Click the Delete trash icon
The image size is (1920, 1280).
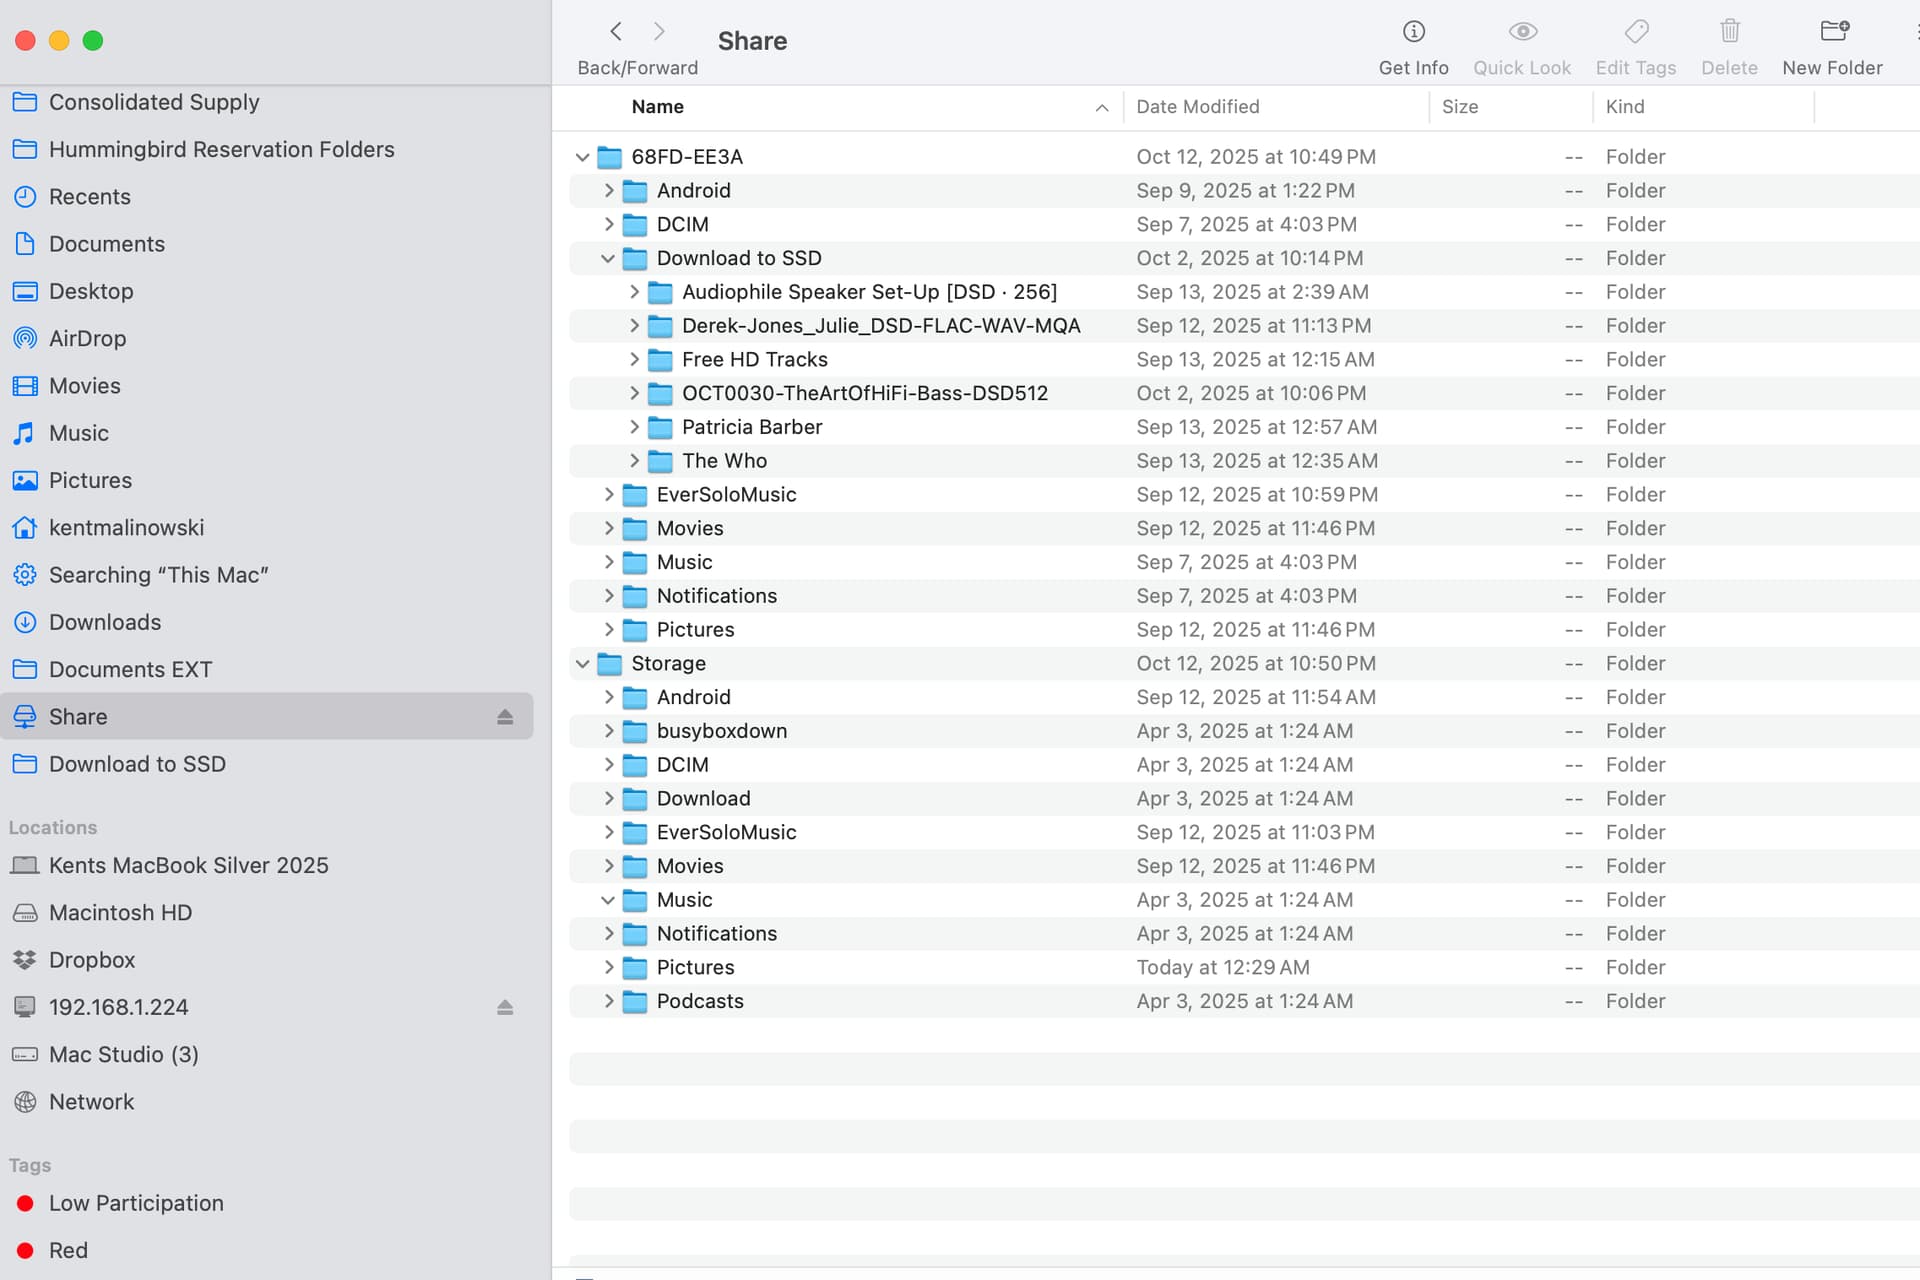pos(1729,32)
